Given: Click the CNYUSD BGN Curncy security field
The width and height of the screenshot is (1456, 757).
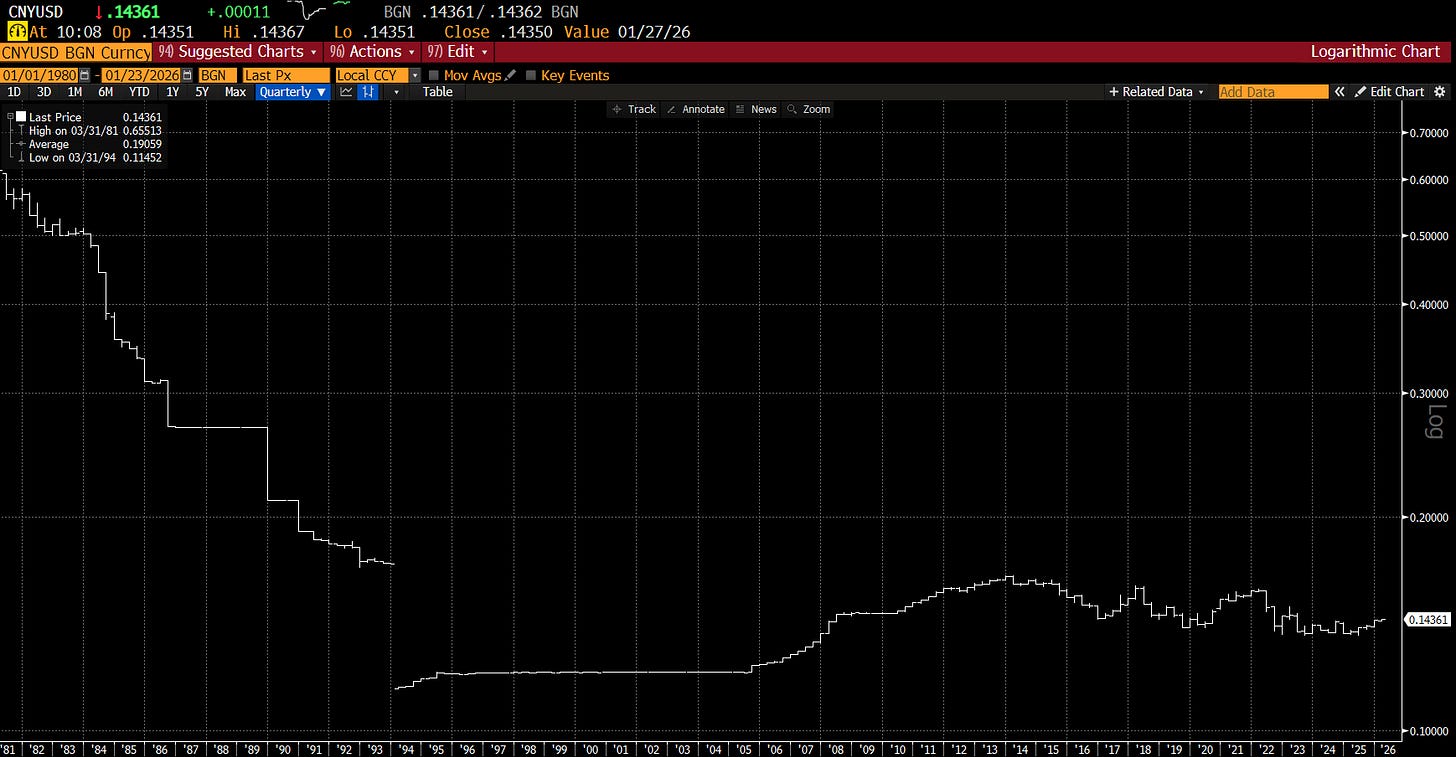Looking at the screenshot, I should pyautogui.click(x=76, y=51).
